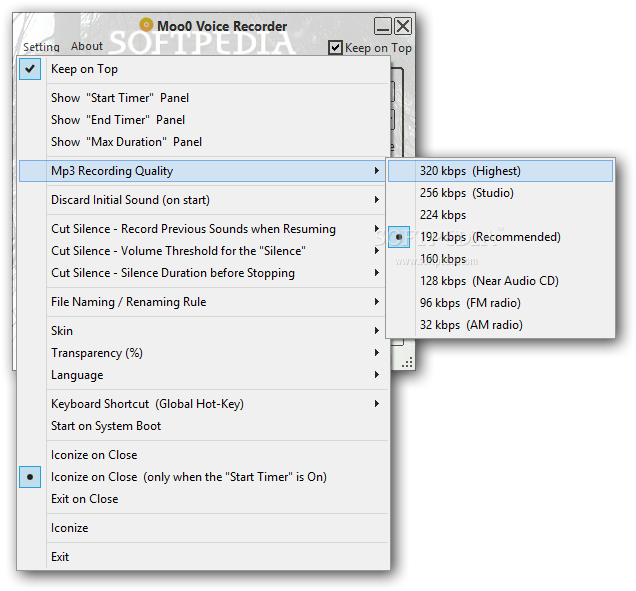Set quality to 96 kbps (FM radio)
636x591 pixels.
point(500,303)
